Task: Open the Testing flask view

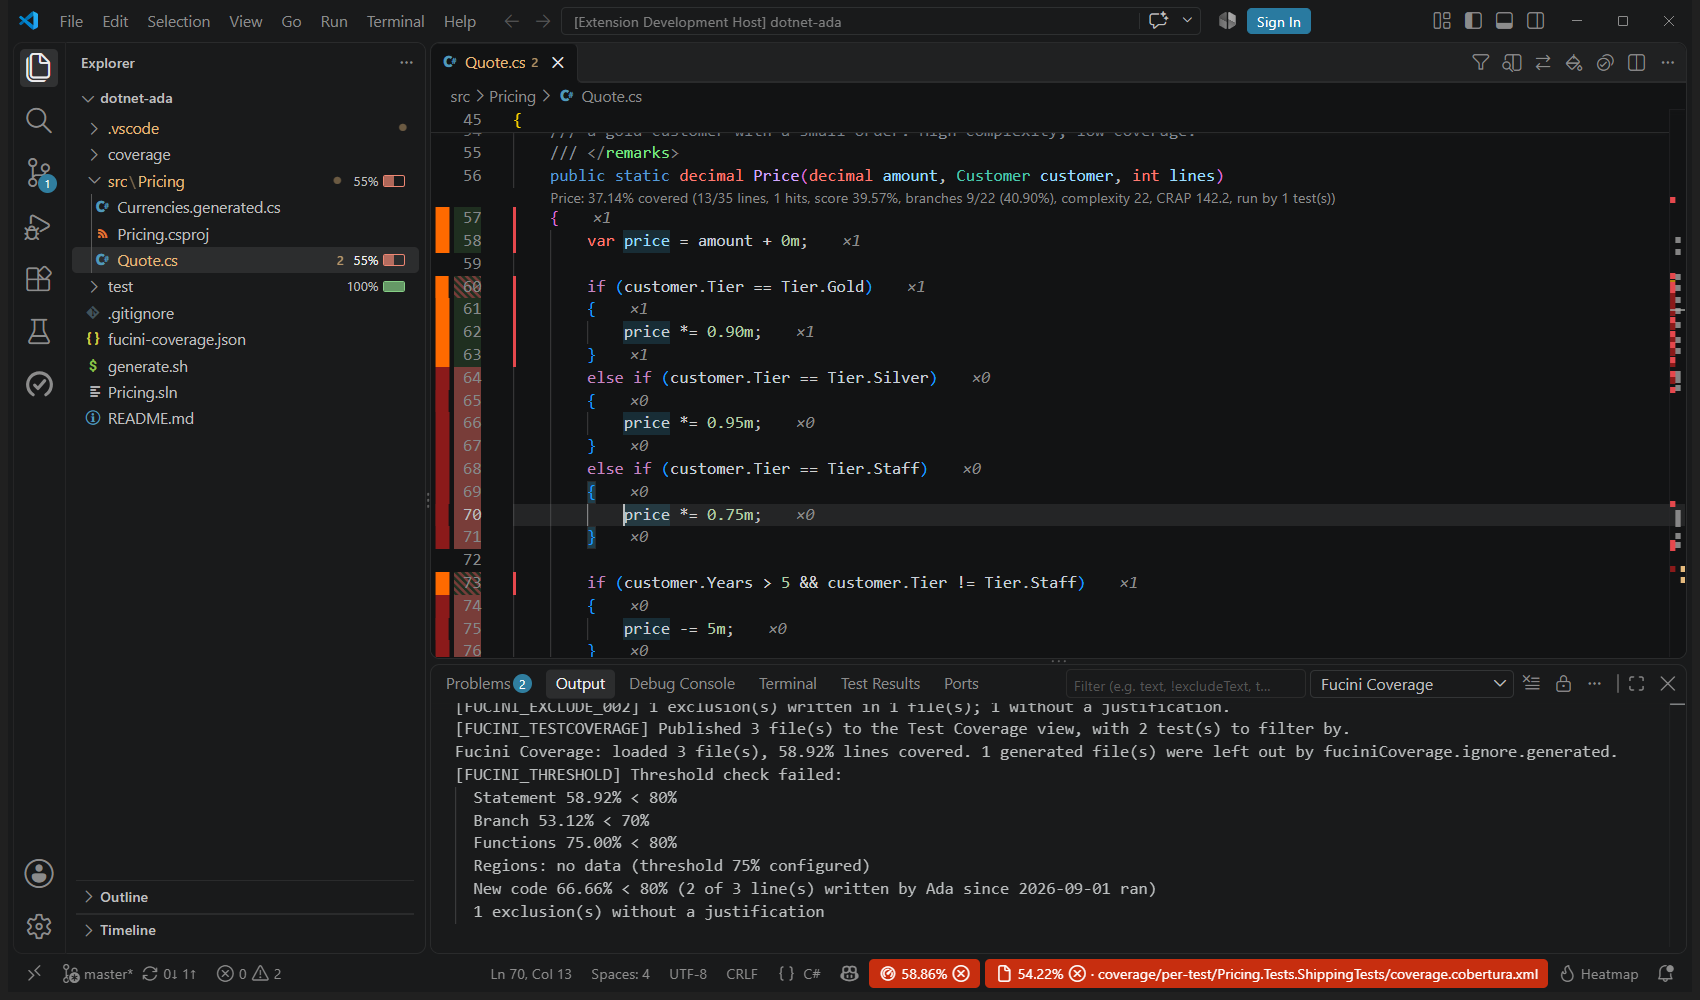Action: point(38,332)
